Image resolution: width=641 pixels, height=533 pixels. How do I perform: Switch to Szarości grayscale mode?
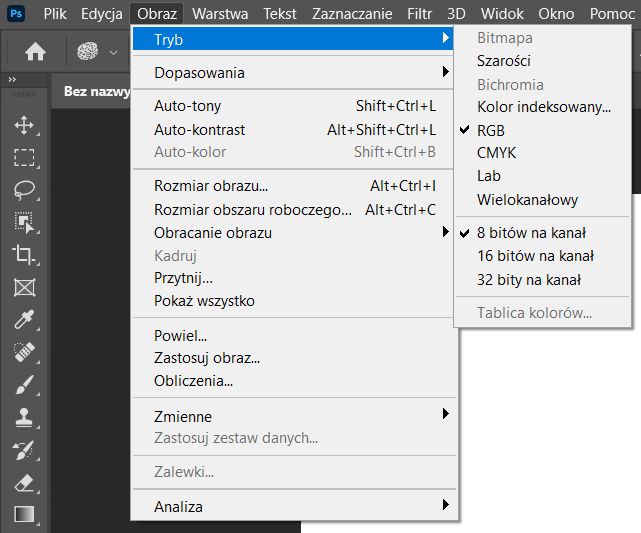point(543,61)
